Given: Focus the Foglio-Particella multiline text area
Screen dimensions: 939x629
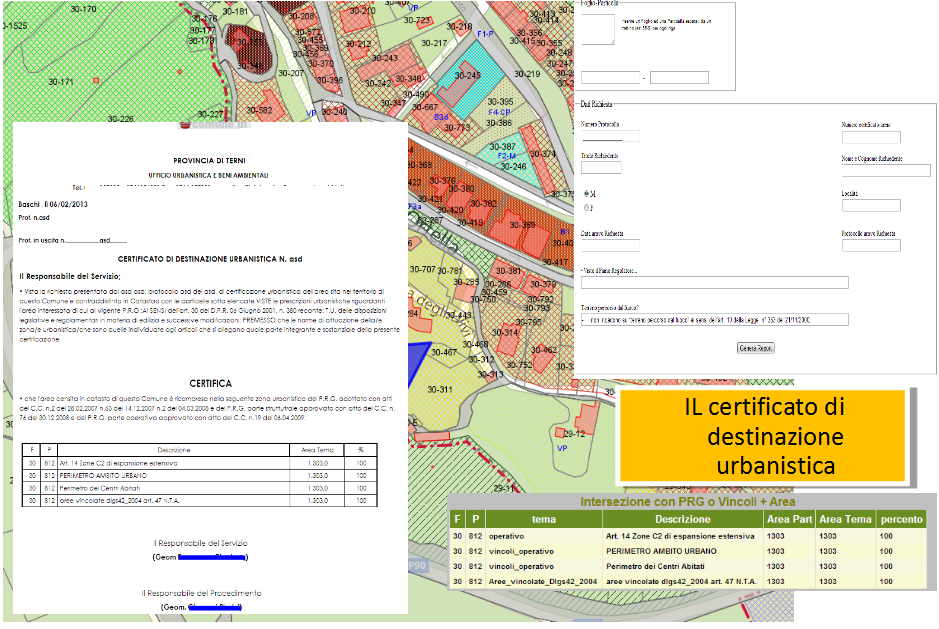Looking at the screenshot, I should point(598,29).
